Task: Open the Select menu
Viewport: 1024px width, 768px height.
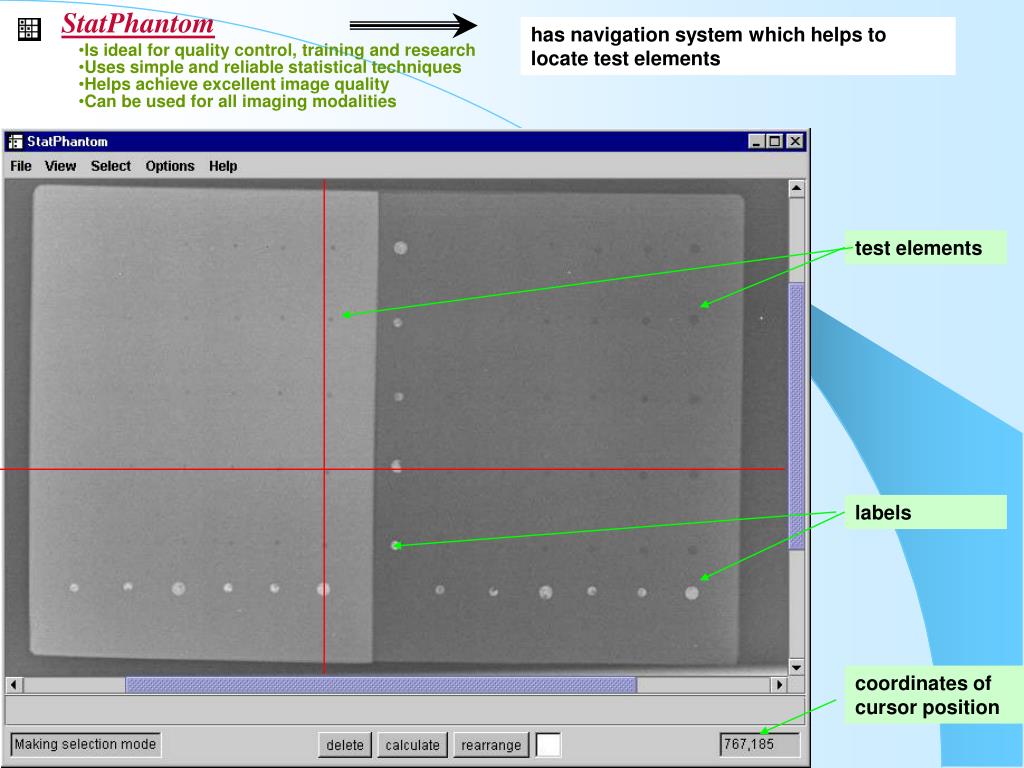Action: [x=111, y=166]
